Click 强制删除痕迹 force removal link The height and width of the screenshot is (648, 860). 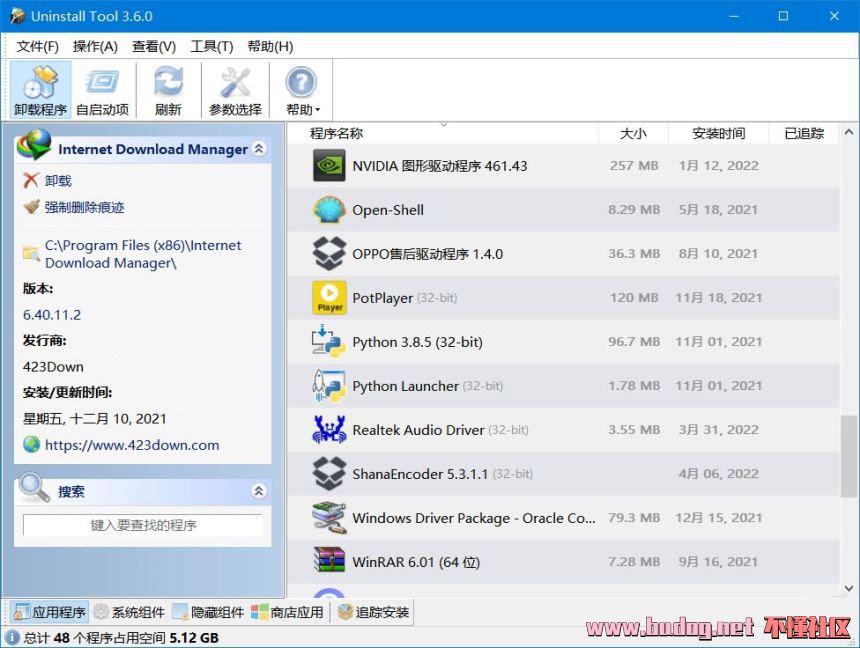[x=84, y=207]
